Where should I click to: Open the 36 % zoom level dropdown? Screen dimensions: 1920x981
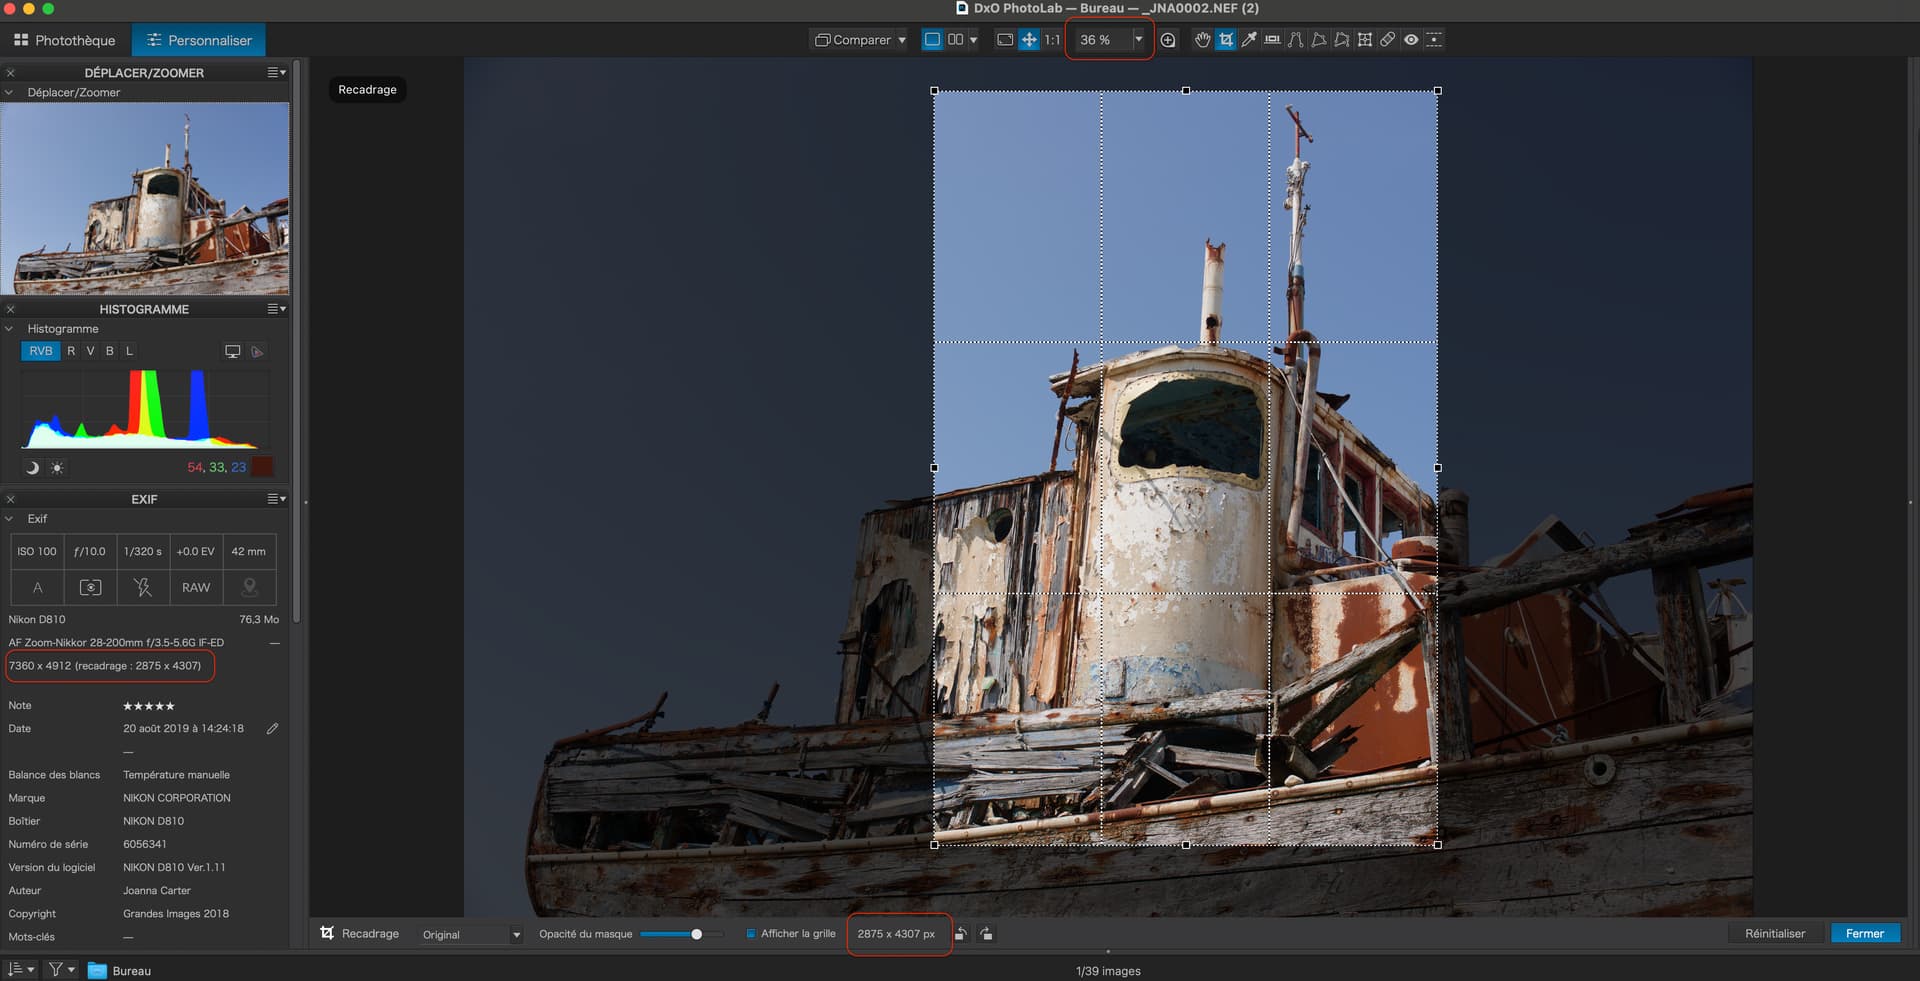click(x=1138, y=40)
